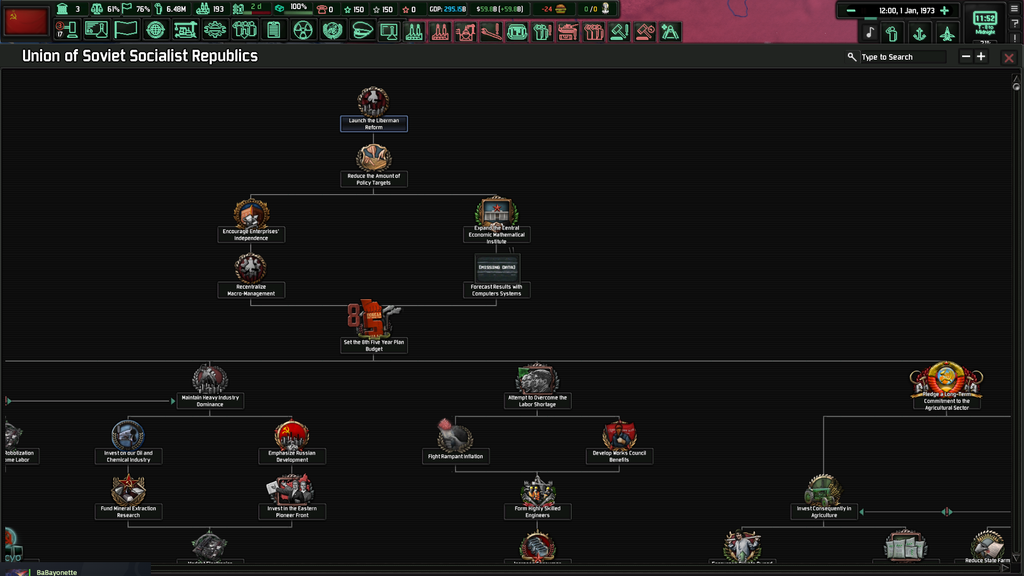Click the Union of Soviet Socialist Republics title

pyautogui.click(x=140, y=56)
